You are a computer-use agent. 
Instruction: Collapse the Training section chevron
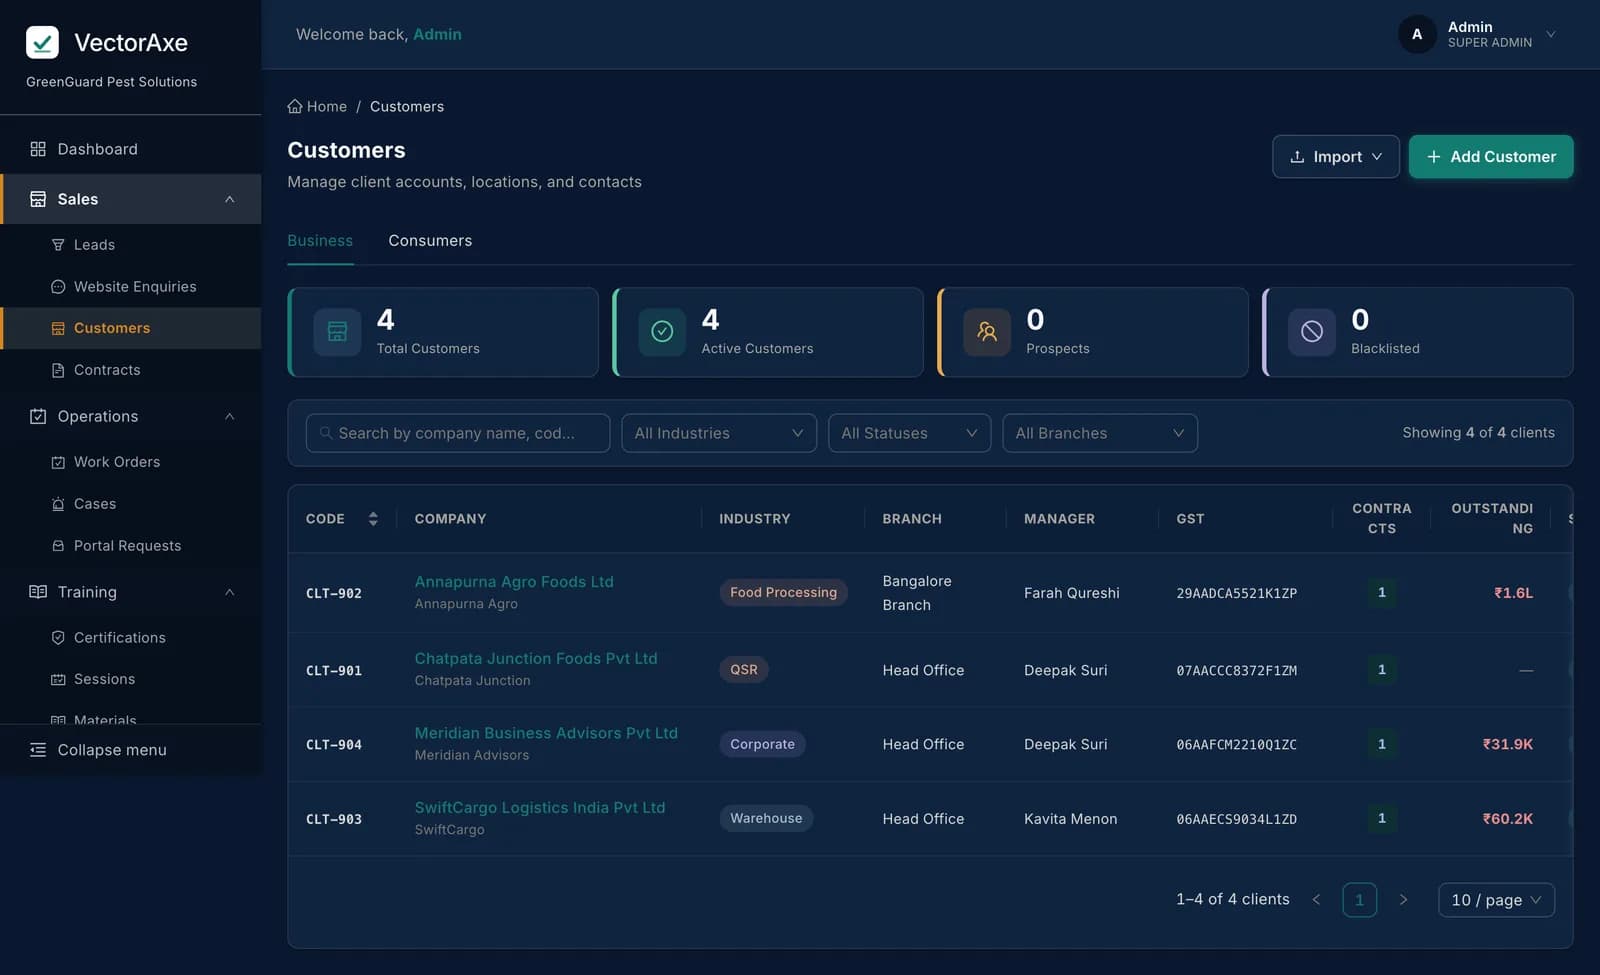[x=230, y=592]
